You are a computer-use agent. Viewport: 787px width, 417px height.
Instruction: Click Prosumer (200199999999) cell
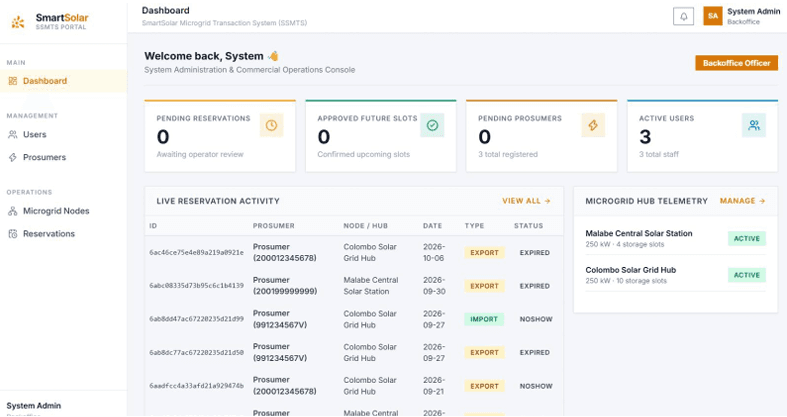[x=285, y=286]
